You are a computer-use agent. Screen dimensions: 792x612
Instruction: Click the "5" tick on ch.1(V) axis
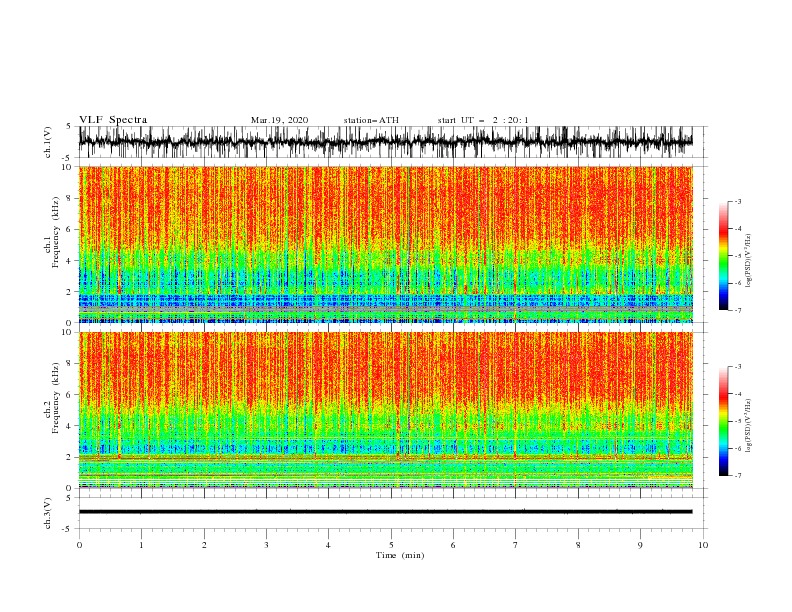70,126
